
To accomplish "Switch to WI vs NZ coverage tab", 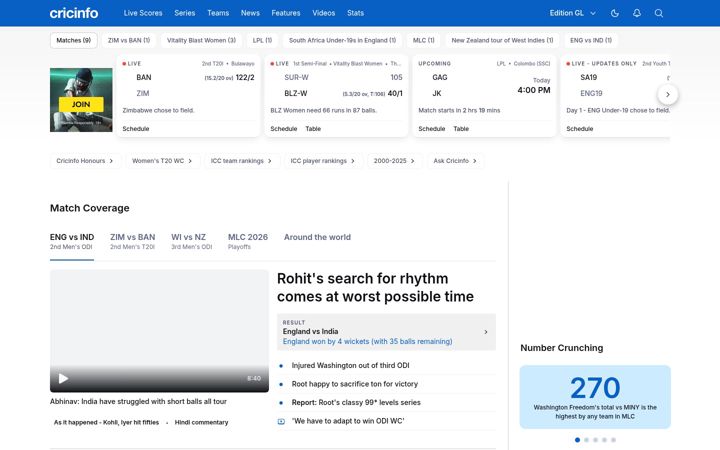I will click(x=191, y=242).
